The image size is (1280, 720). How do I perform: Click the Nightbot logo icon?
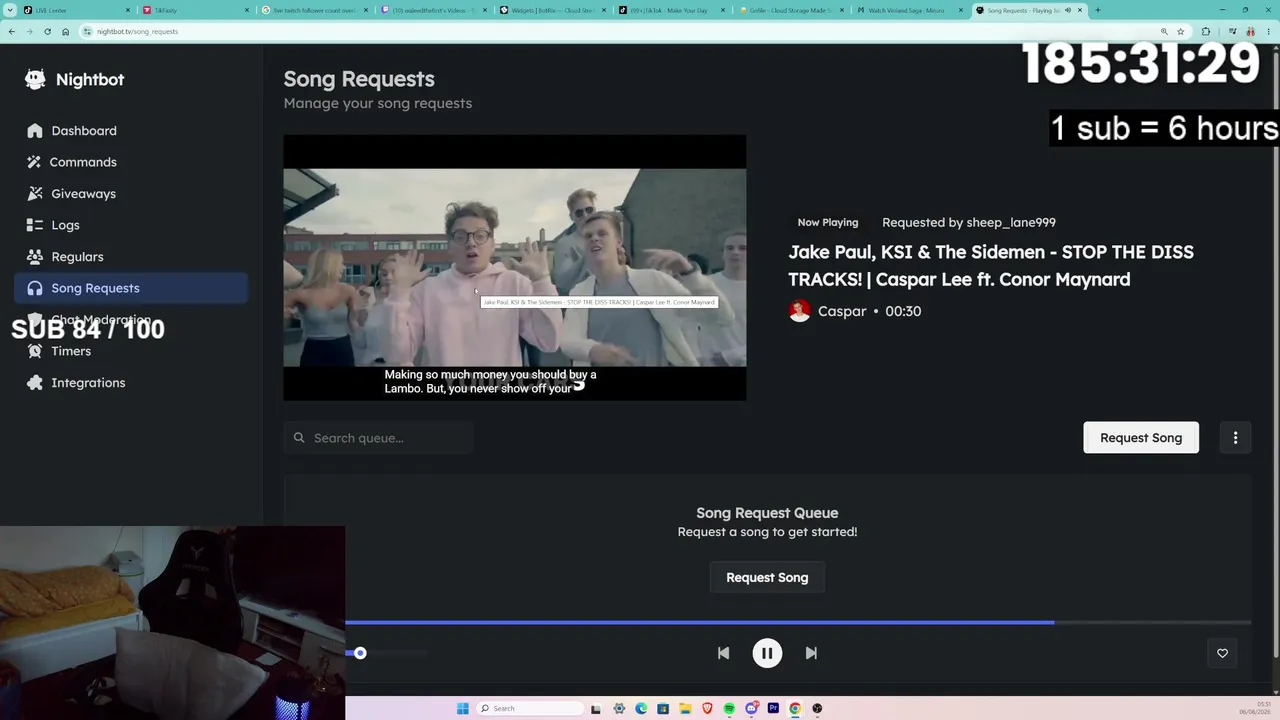click(x=35, y=79)
